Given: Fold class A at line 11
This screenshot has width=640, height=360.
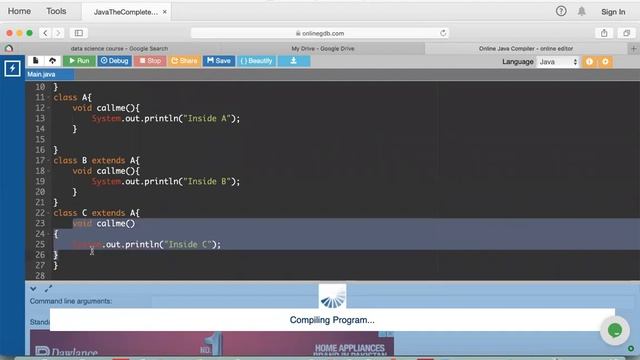Looking at the screenshot, I should pyautogui.click(x=49, y=98).
